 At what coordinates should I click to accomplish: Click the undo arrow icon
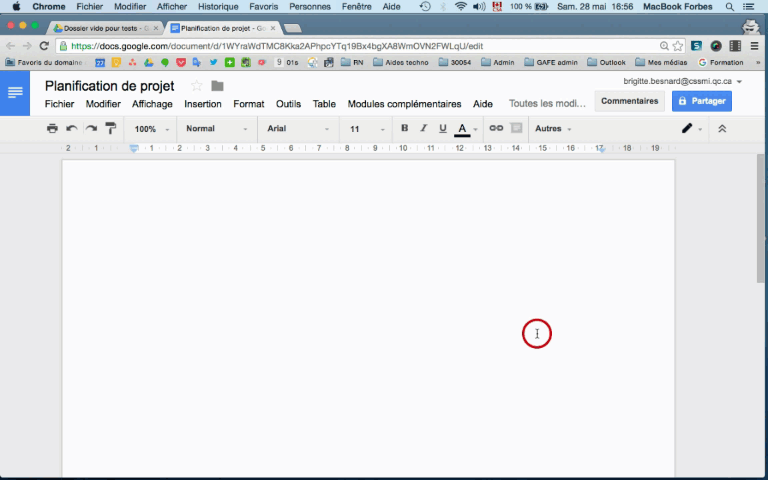pyautogui.click(x=71, y=129)
